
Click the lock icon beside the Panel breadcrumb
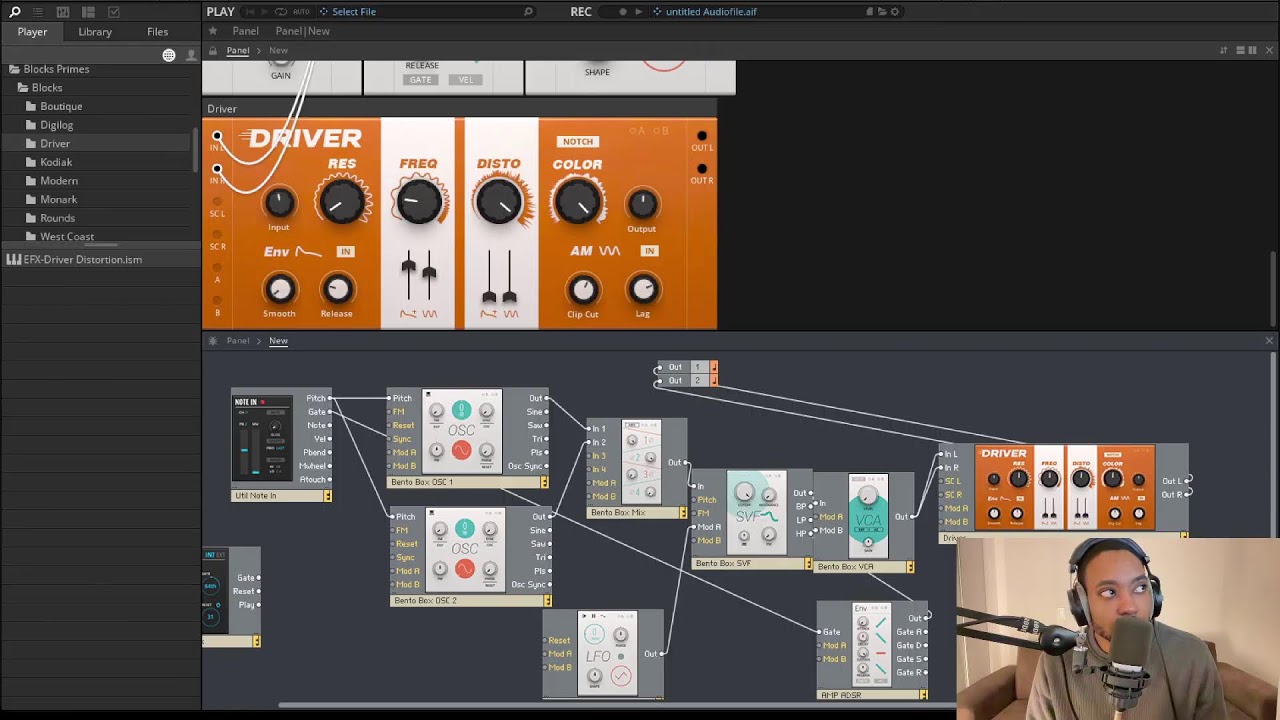pyautogui.click(x=213, y=50)
